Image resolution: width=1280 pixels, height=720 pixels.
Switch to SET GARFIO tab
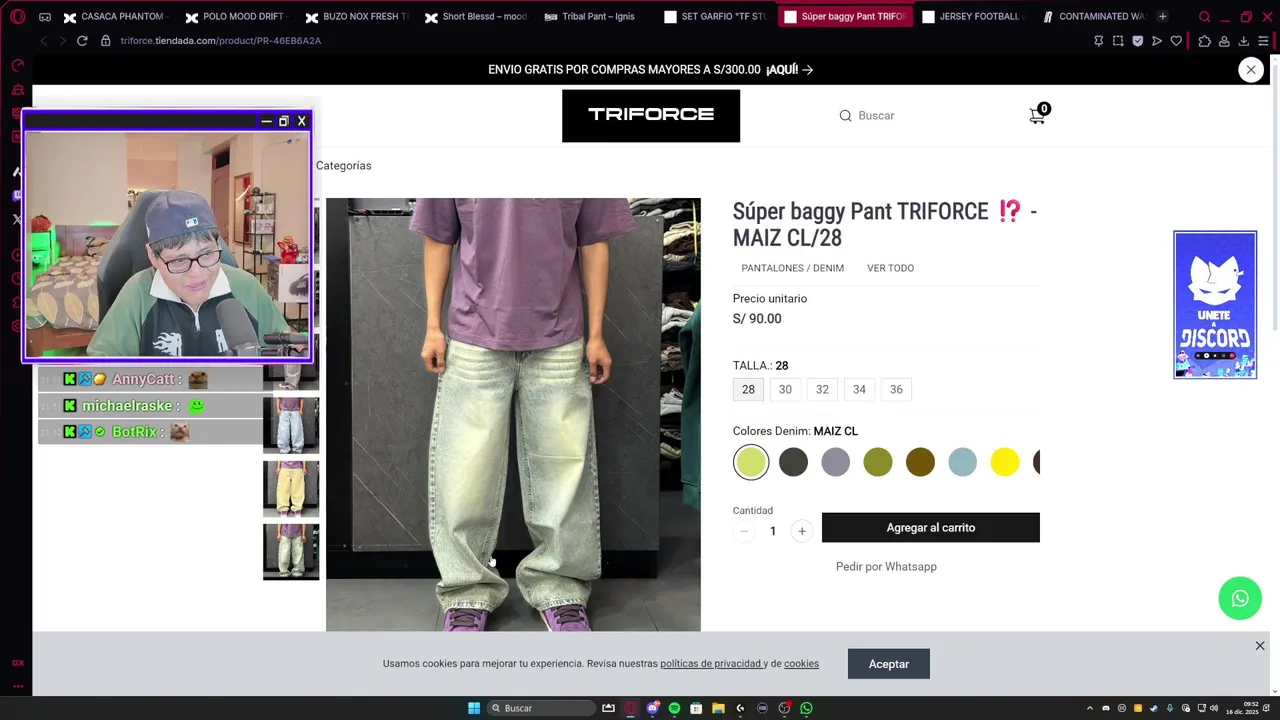click(715, 17)
